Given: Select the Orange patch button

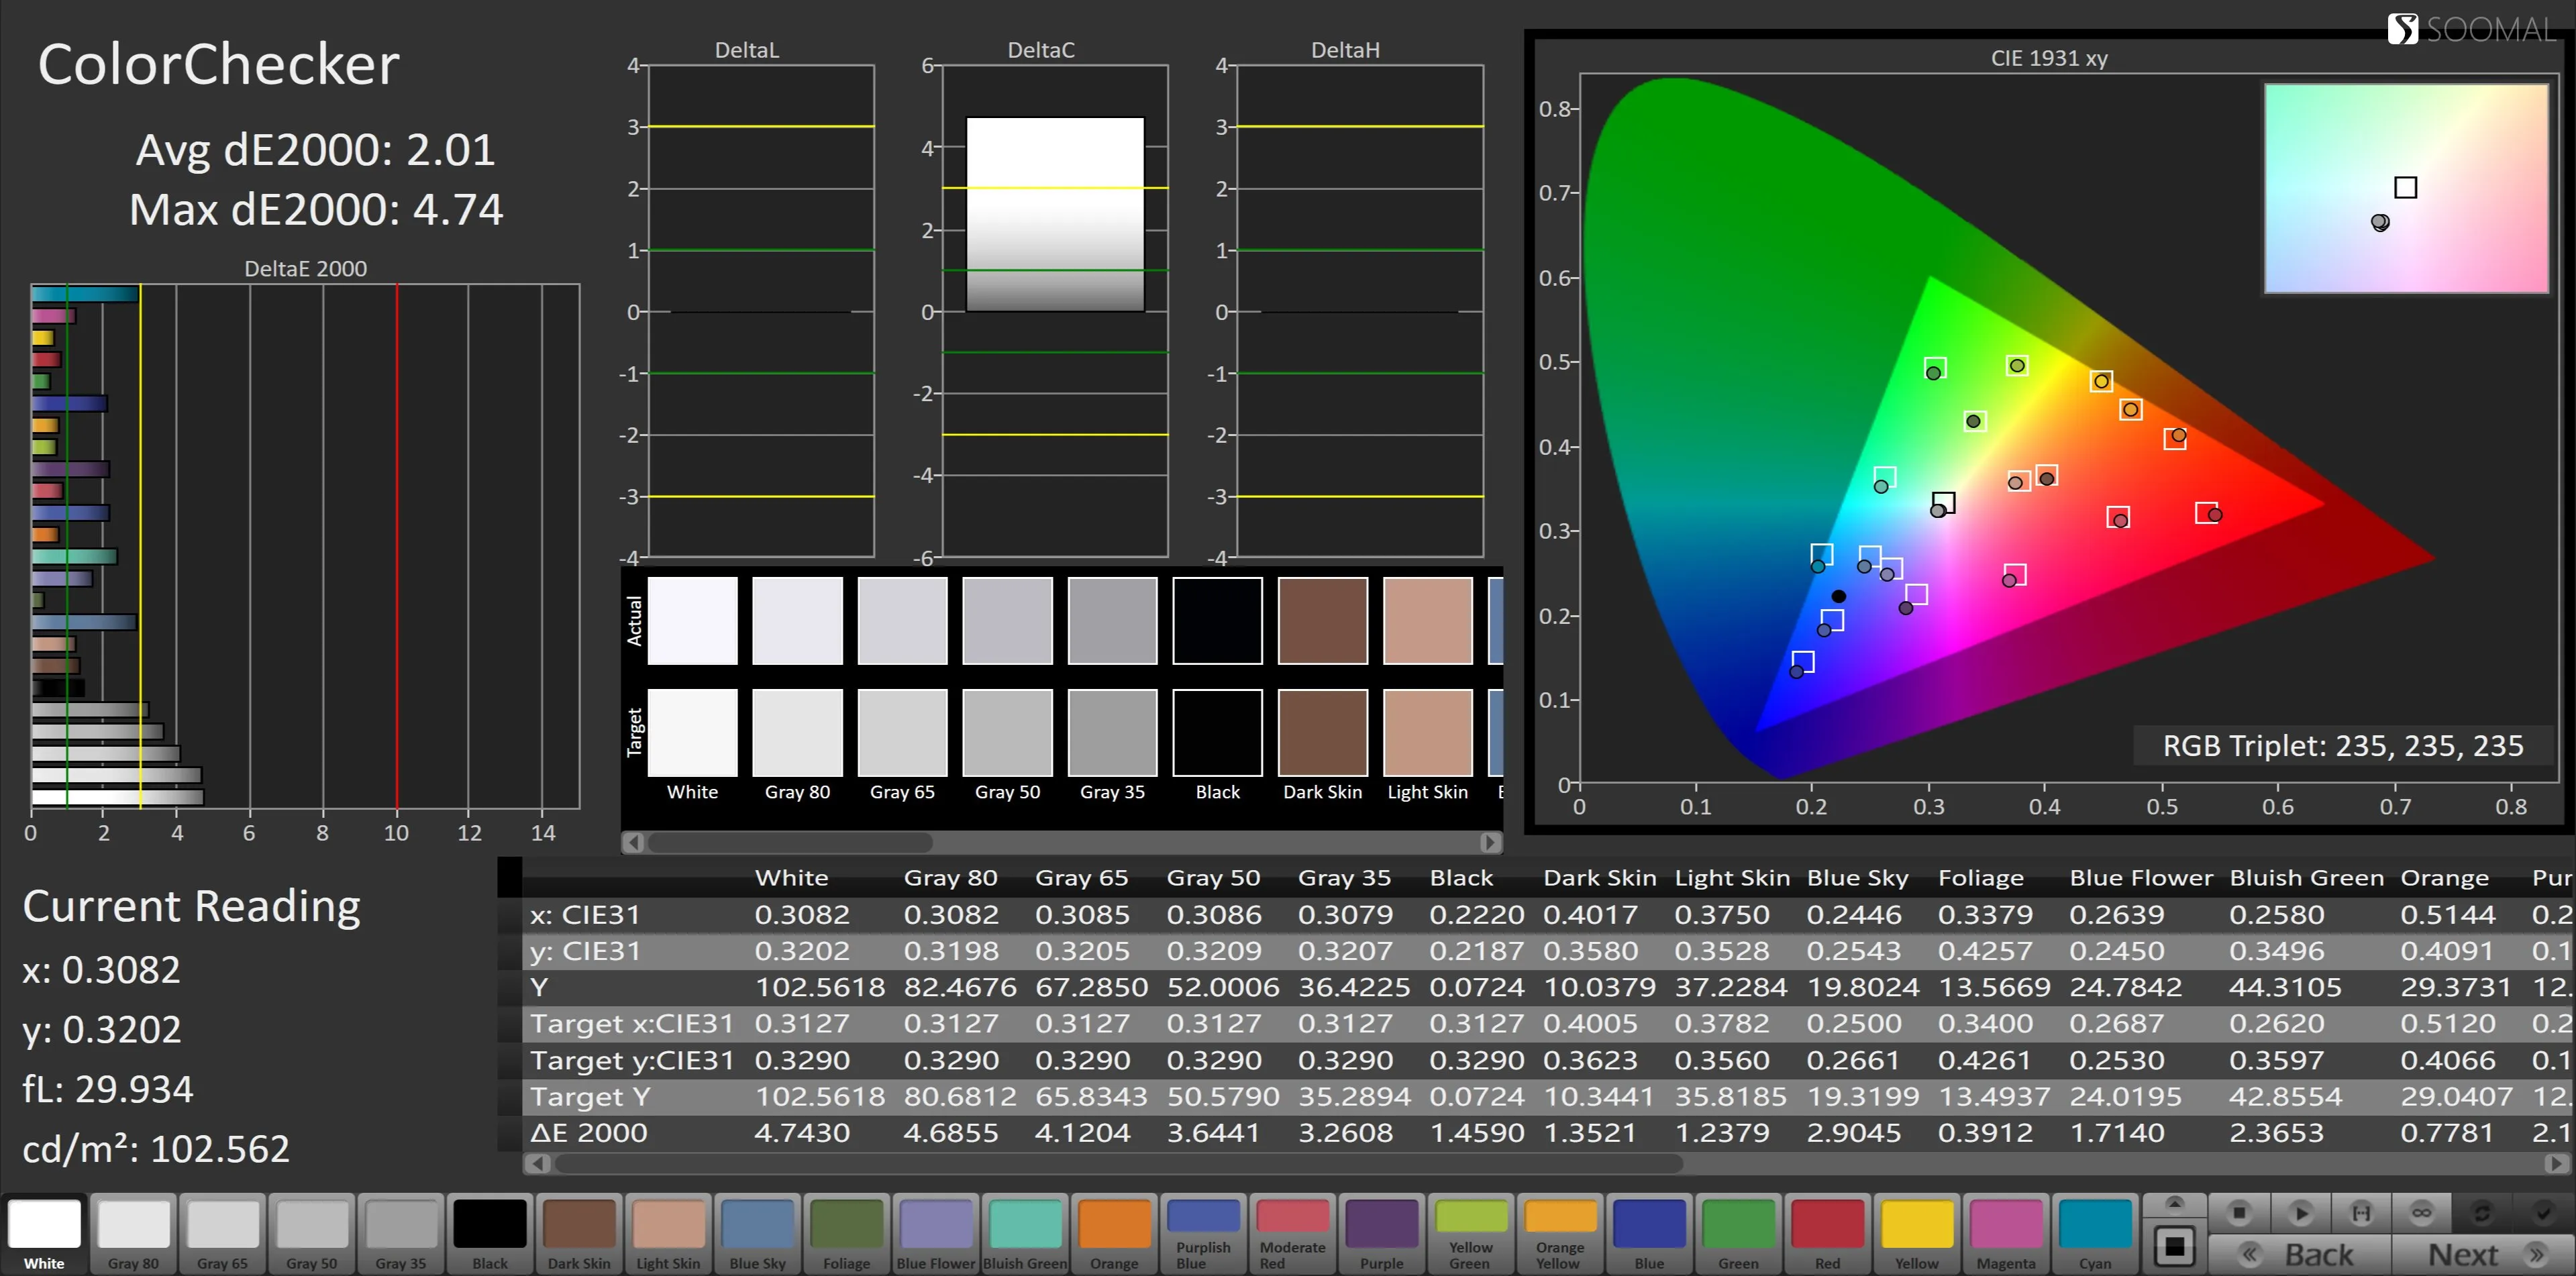Looking at the screenshot, I should [1114, 1234].
